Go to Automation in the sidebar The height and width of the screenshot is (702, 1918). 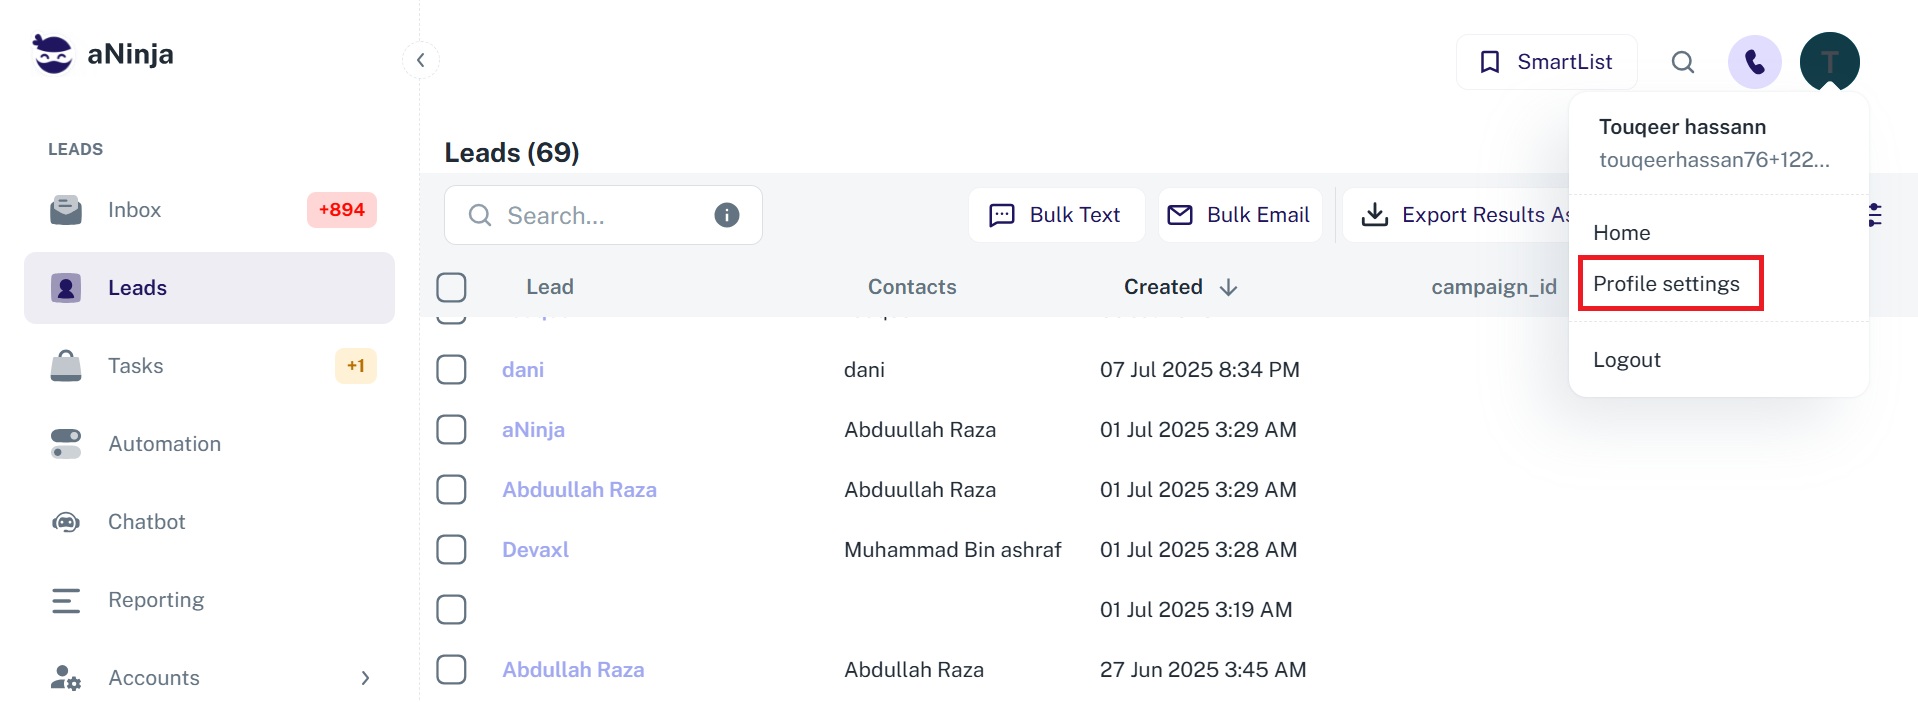click(x=164, y=444)
